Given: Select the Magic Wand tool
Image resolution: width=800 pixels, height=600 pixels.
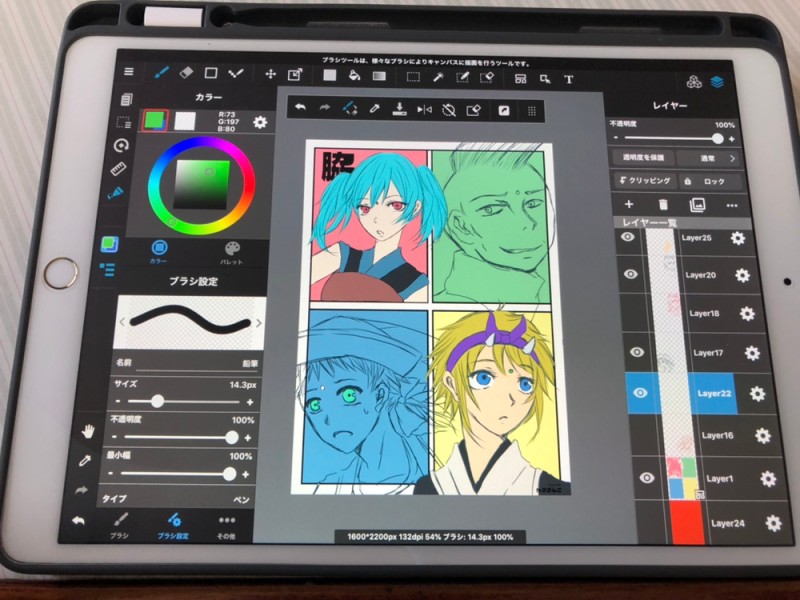Looking at the screenshot, I should pos(438,77).
